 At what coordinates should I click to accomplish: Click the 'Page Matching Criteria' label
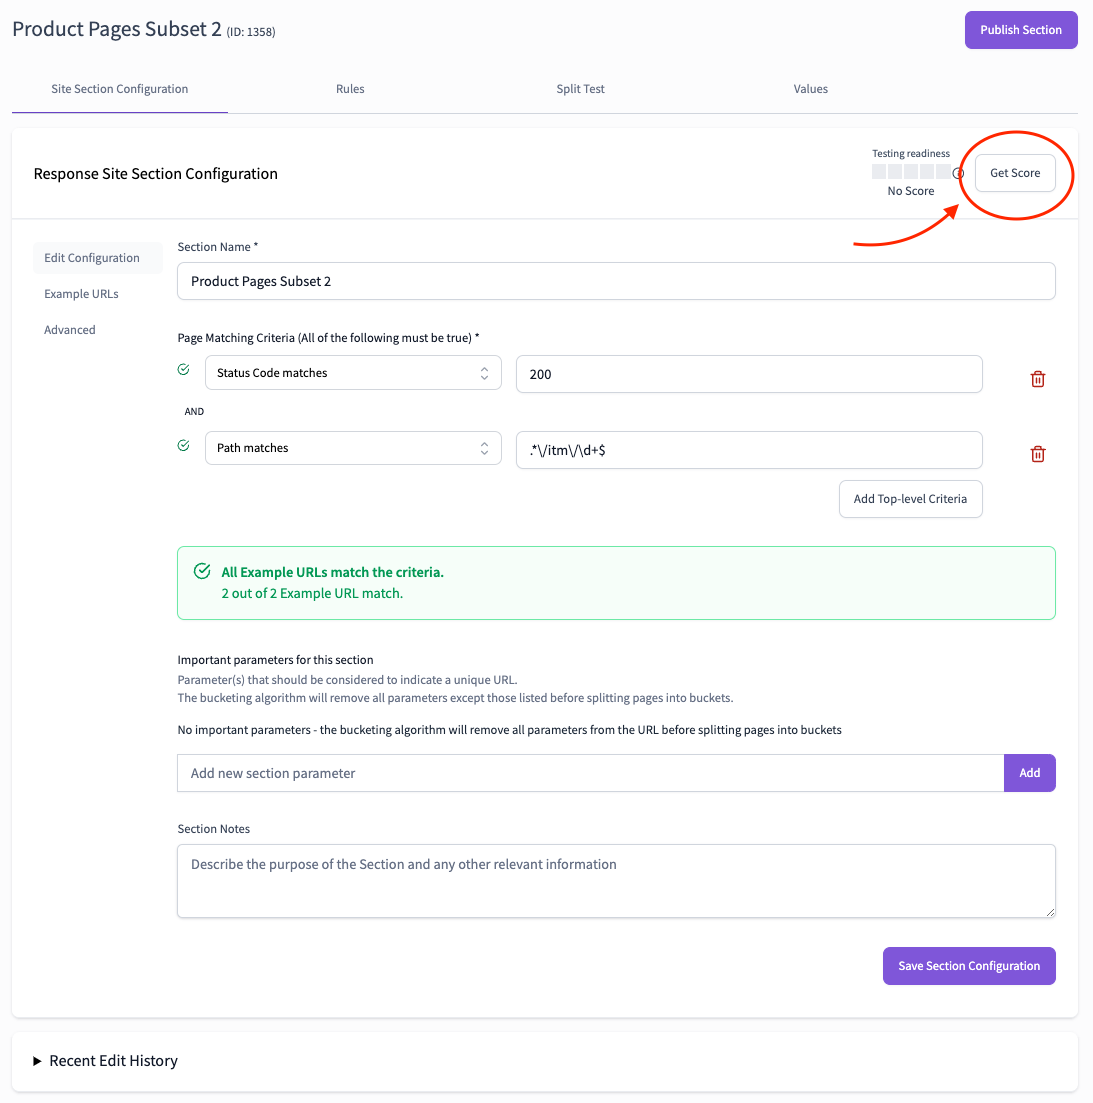(328, 338)
